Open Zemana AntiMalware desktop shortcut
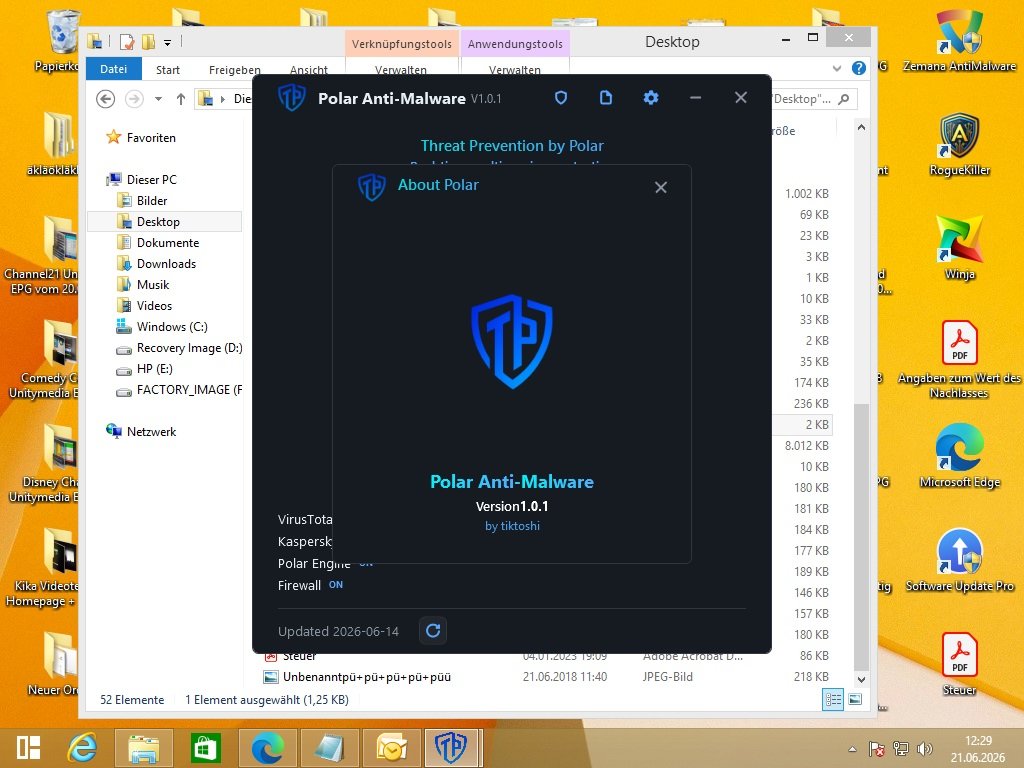1024x768 pixels. [959, 42]
